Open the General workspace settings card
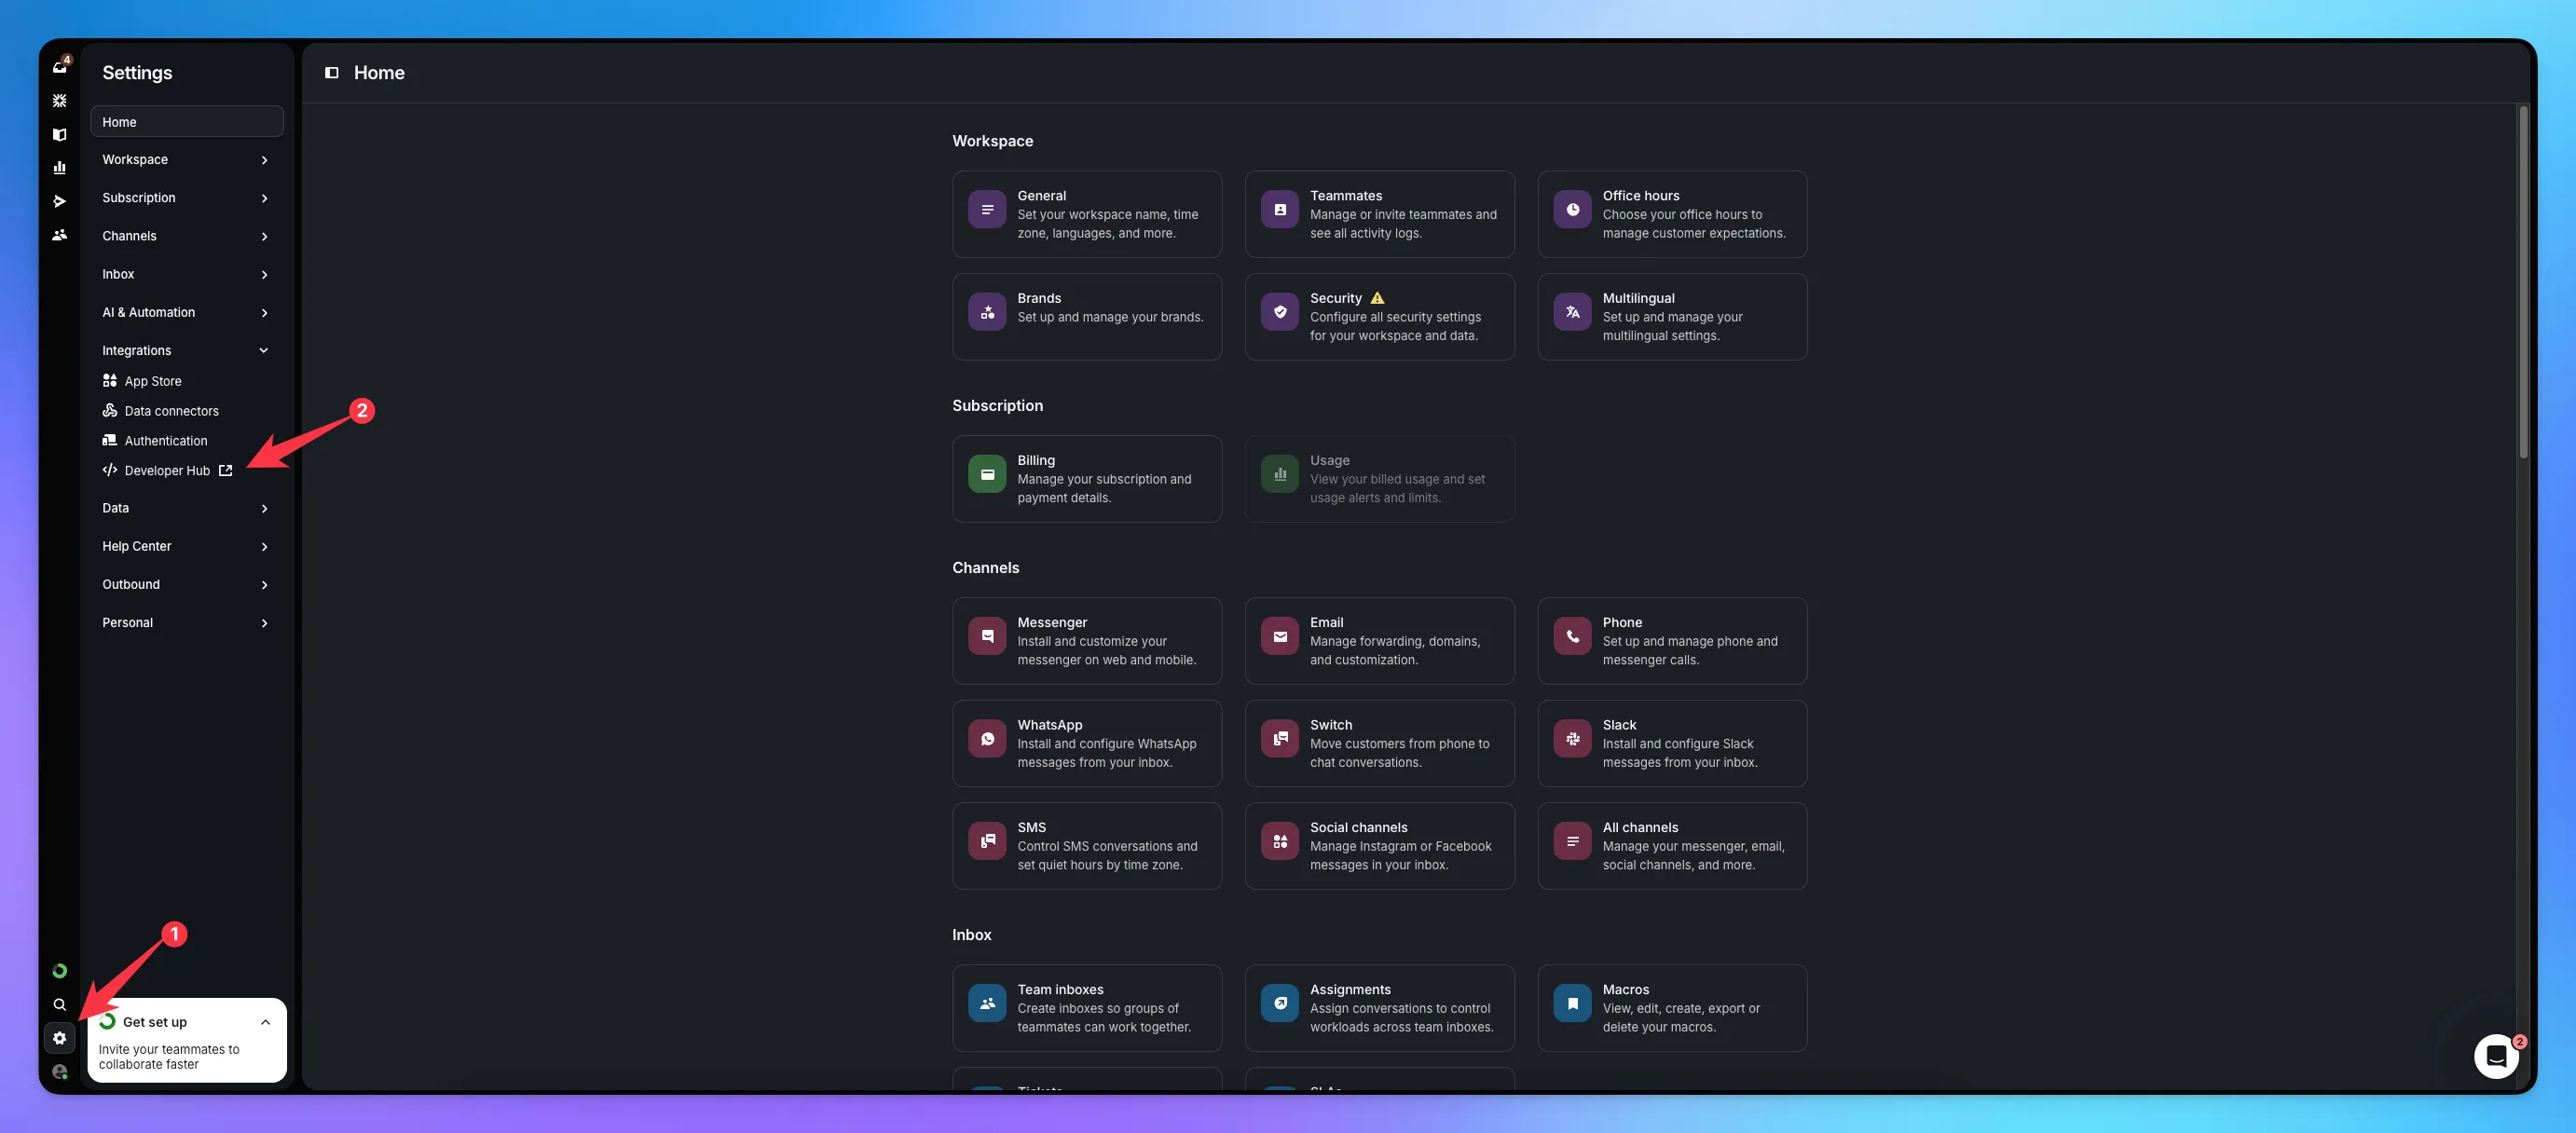Screen dimensions: 2576x1133 pos(1087,214)
